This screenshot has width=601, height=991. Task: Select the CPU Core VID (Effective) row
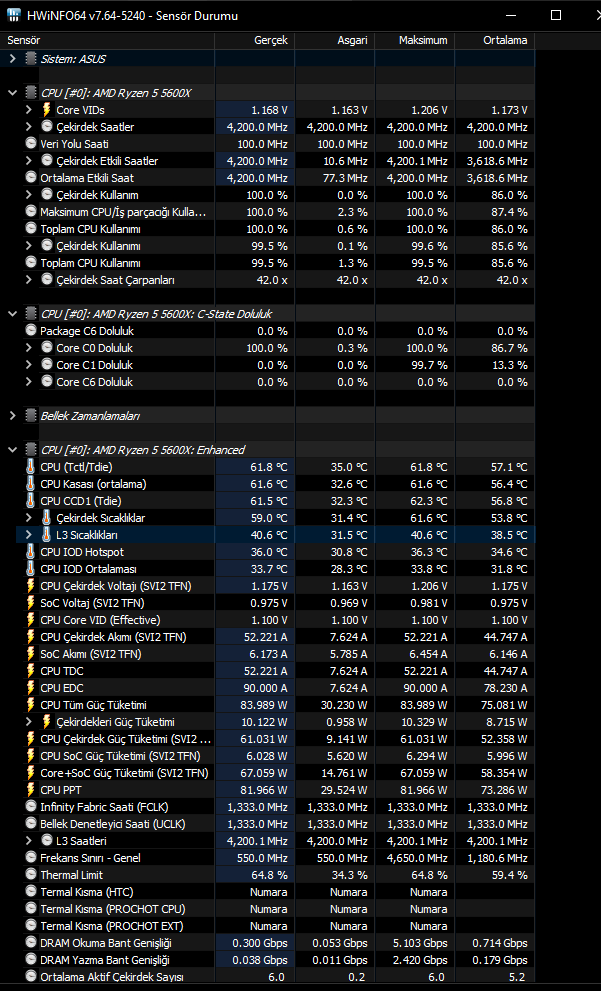268,620
